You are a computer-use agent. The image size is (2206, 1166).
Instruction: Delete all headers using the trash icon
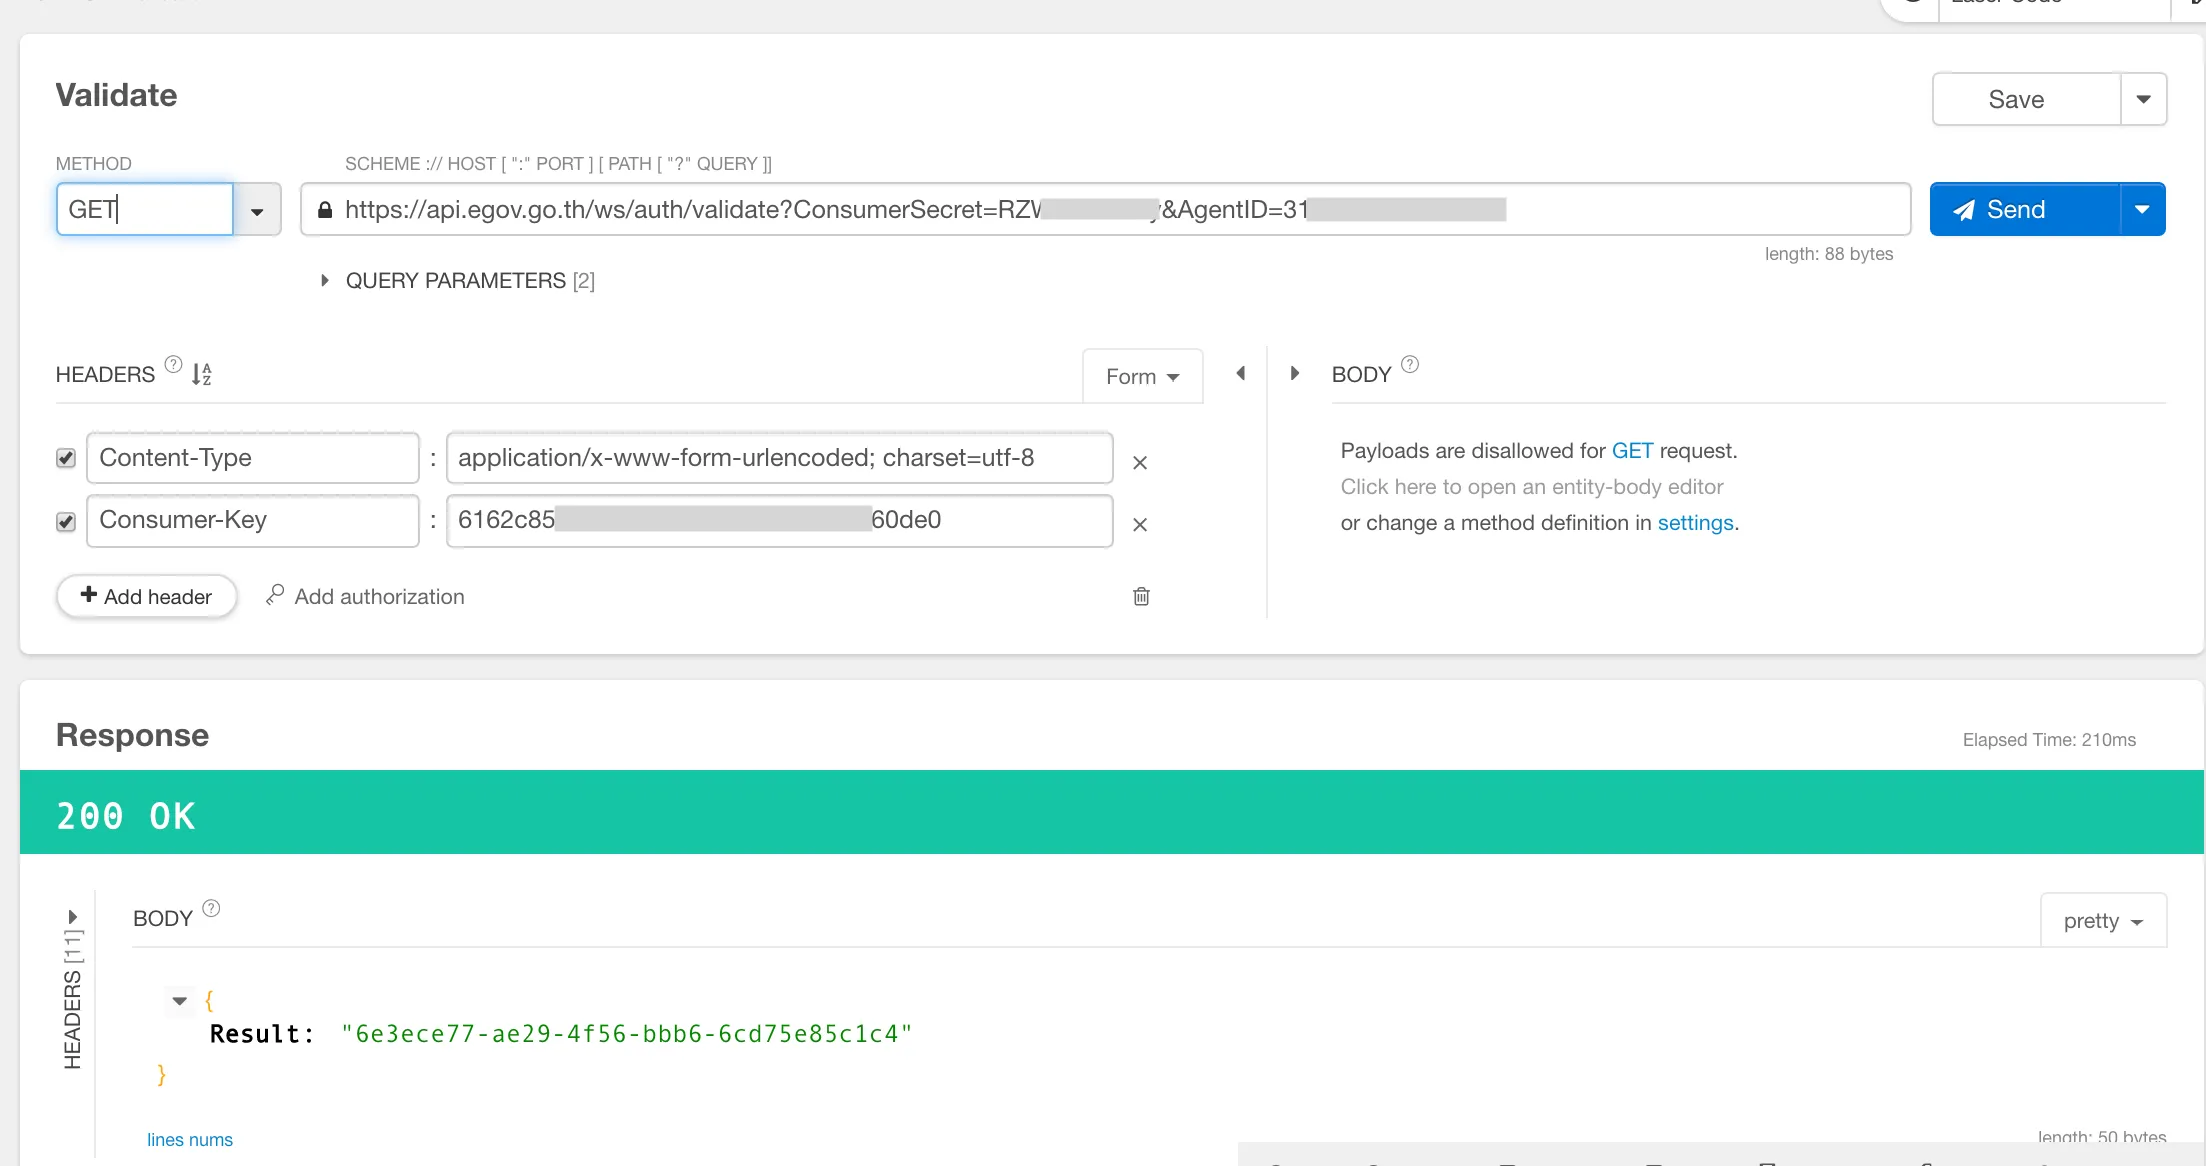click(x=1141, y=596)
